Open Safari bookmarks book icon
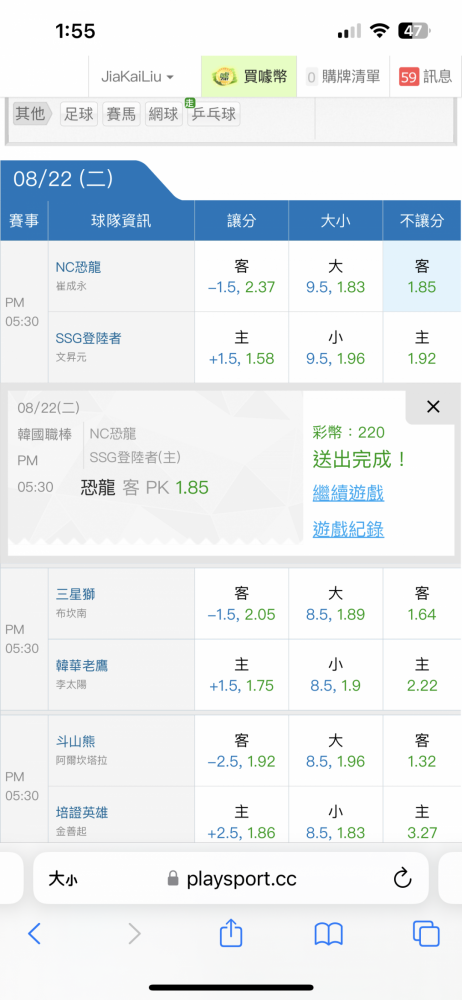The height and width of the screenshot is (1000, 462). (329, 934)
